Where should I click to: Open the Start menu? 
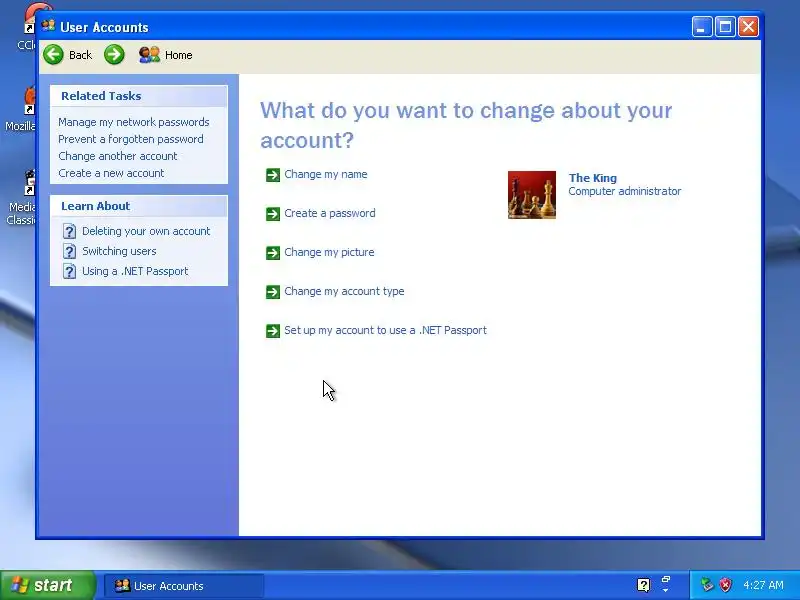[x=47, y=585]
